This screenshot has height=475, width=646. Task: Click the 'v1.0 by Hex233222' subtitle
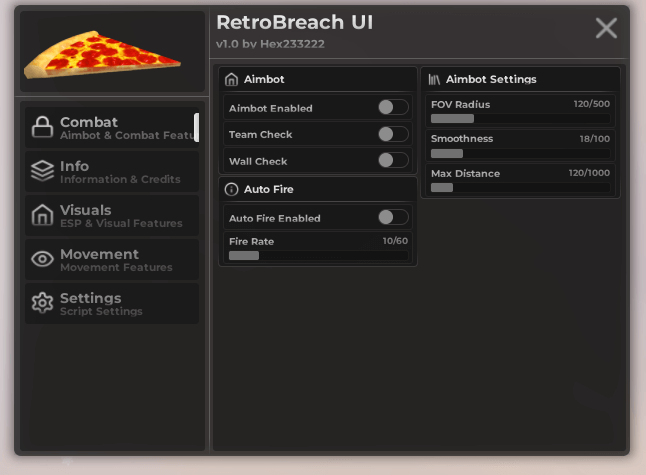(x=270, y=44)
